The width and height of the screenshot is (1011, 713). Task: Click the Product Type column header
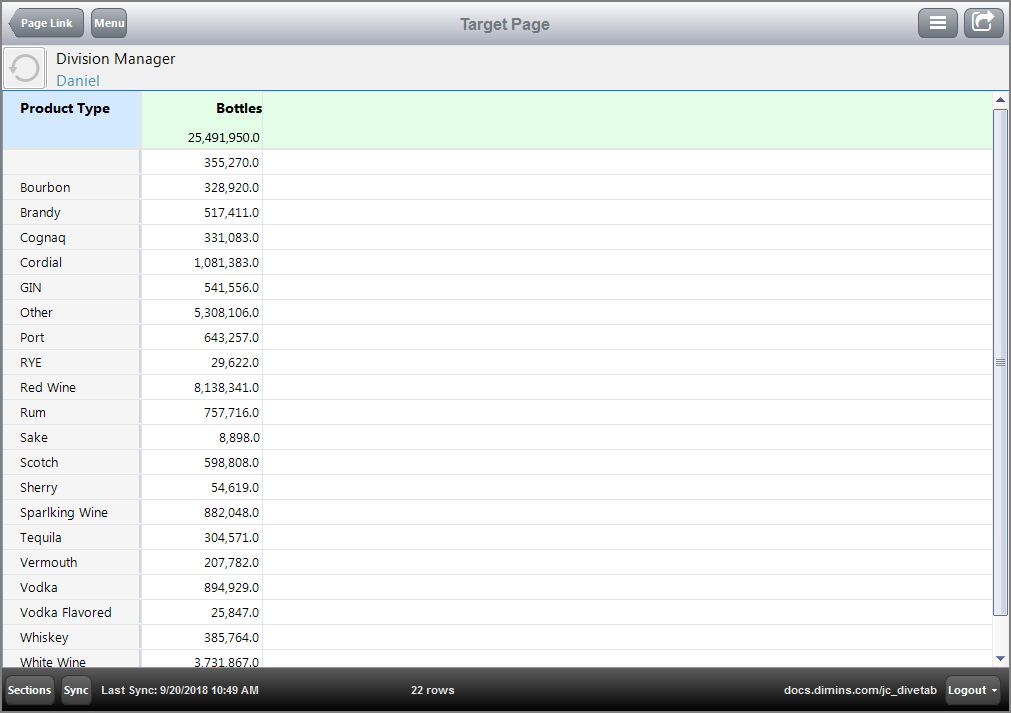click(63, 108)
